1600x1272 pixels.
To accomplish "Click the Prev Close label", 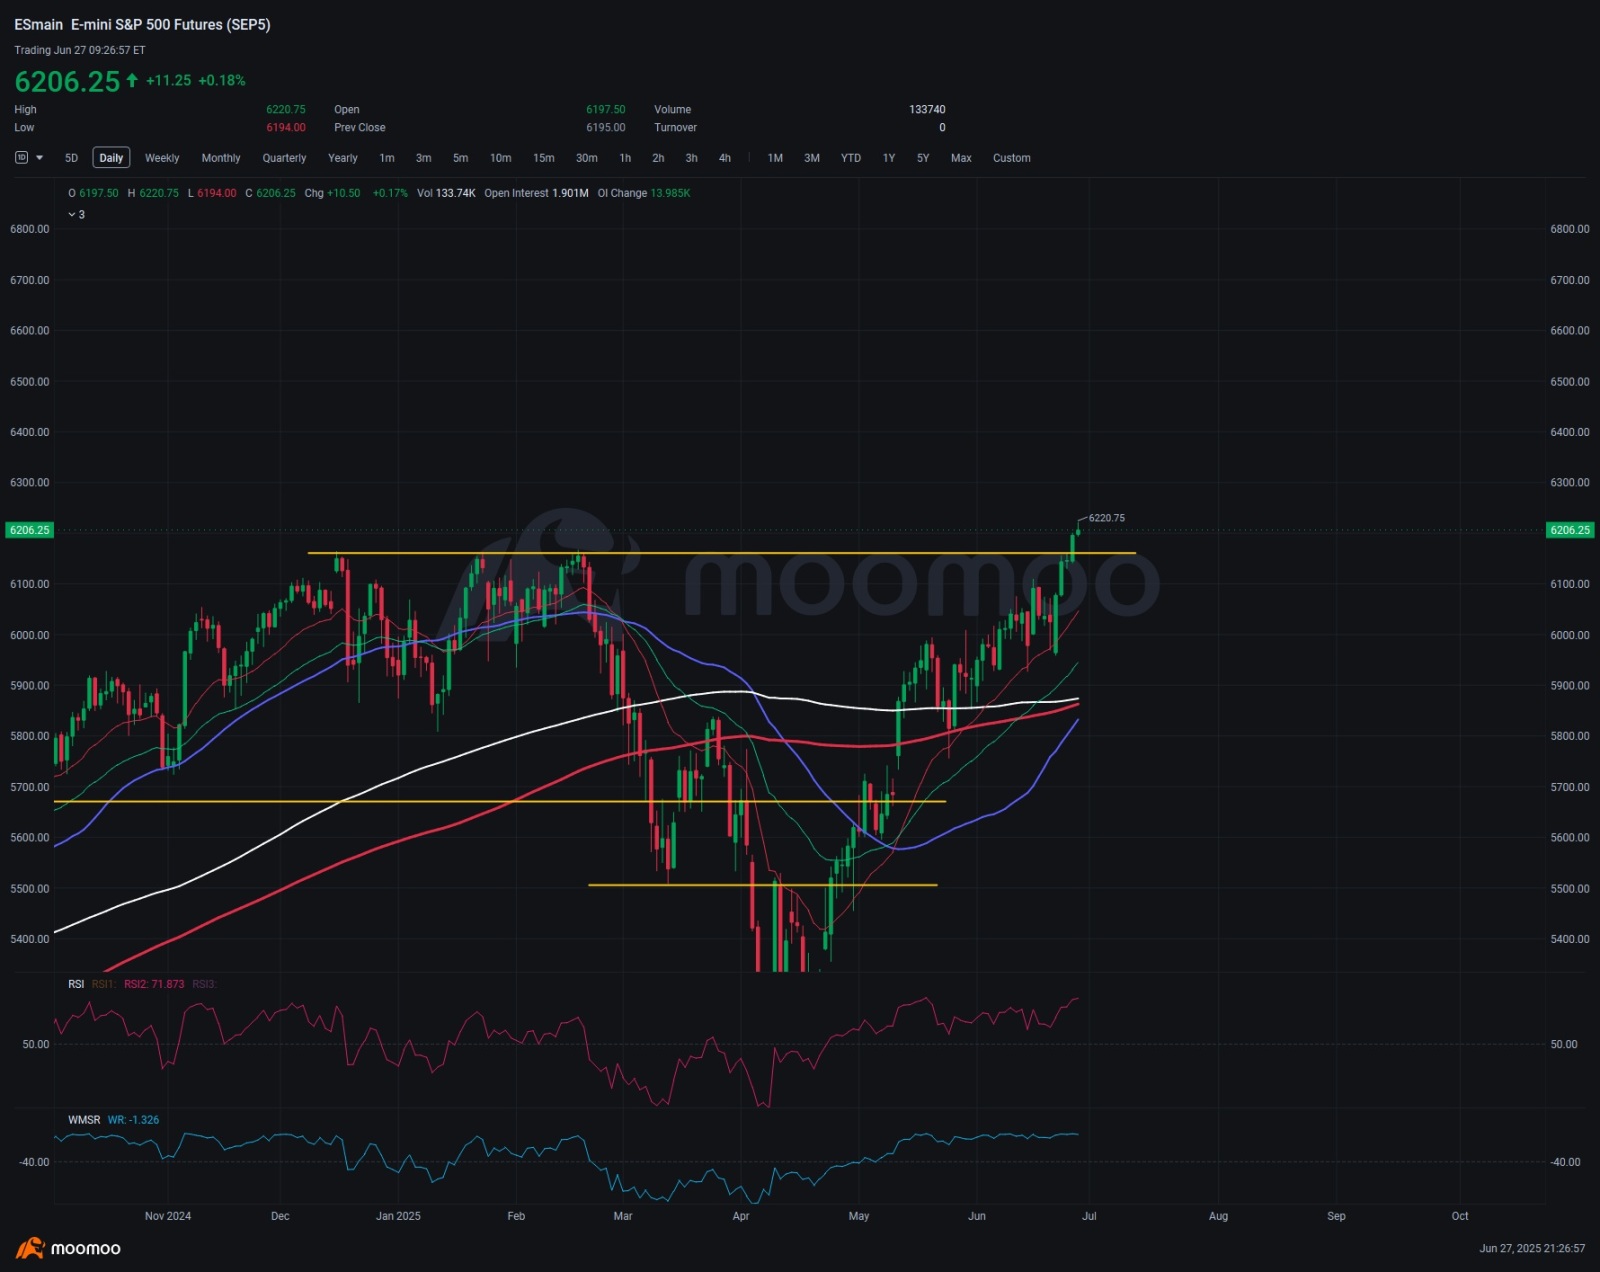I will point(360,128).
